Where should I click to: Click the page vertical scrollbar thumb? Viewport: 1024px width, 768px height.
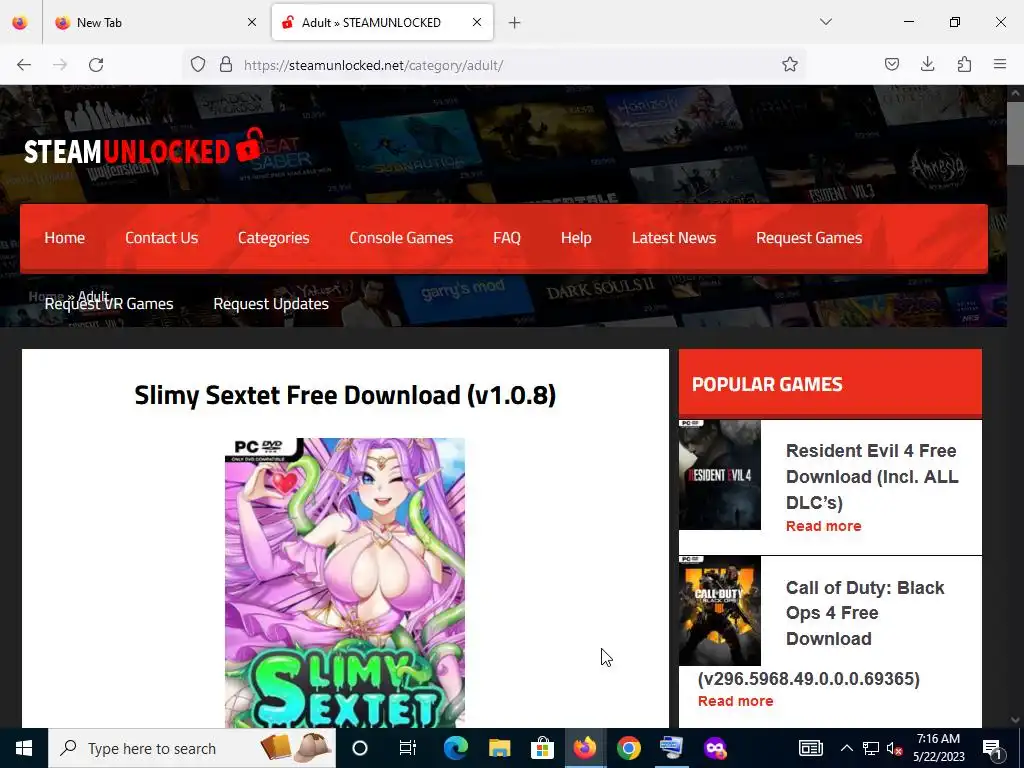[1016, 133]
